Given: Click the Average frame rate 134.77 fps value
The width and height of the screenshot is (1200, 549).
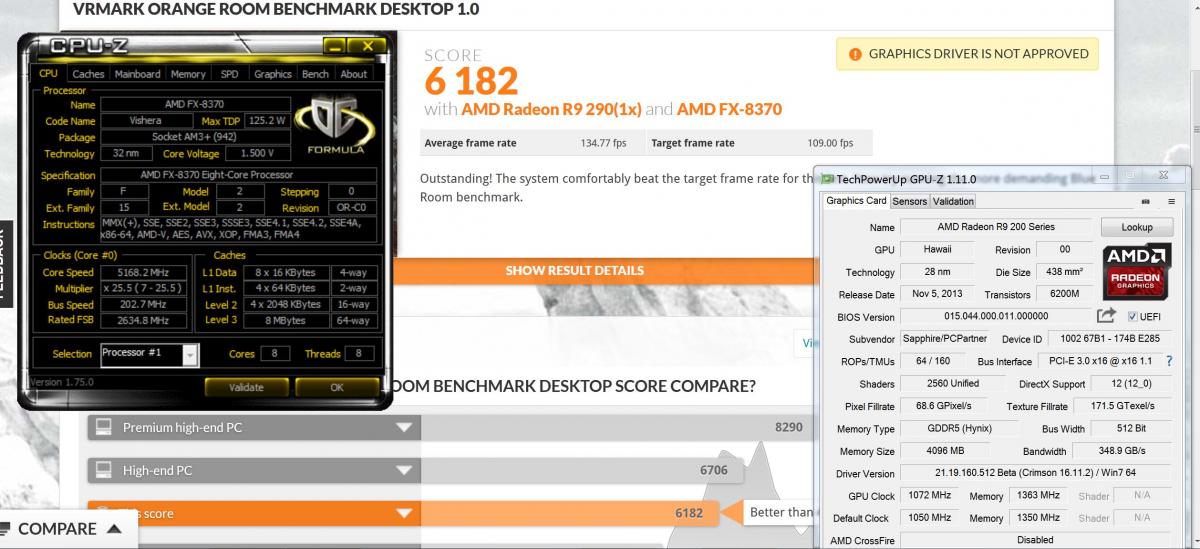Looking at the screenshot, I should (603, 143).
